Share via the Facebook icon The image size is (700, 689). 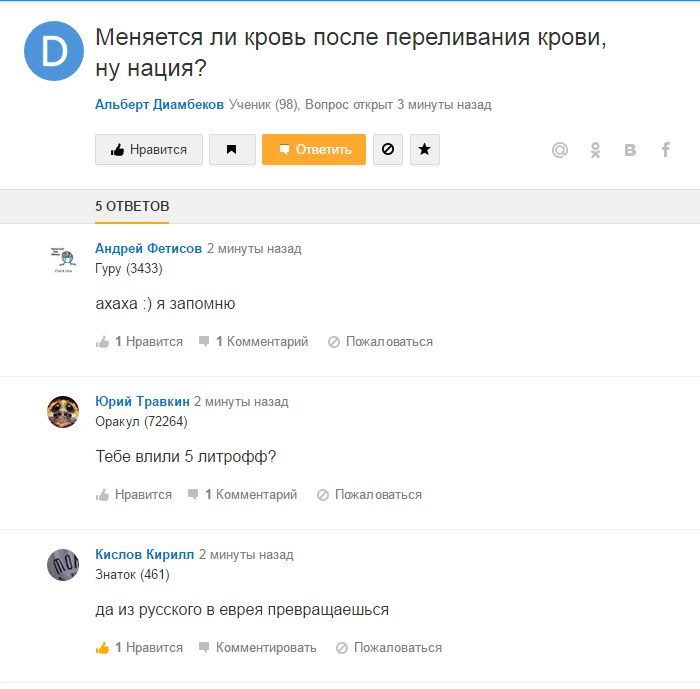pos(665,150)
